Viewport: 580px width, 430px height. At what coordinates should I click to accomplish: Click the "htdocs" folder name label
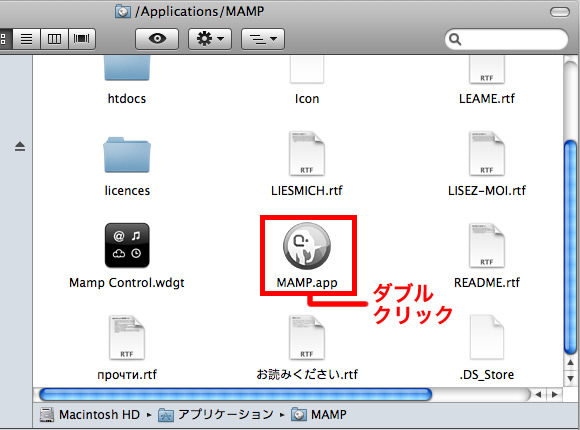point(127,98)
